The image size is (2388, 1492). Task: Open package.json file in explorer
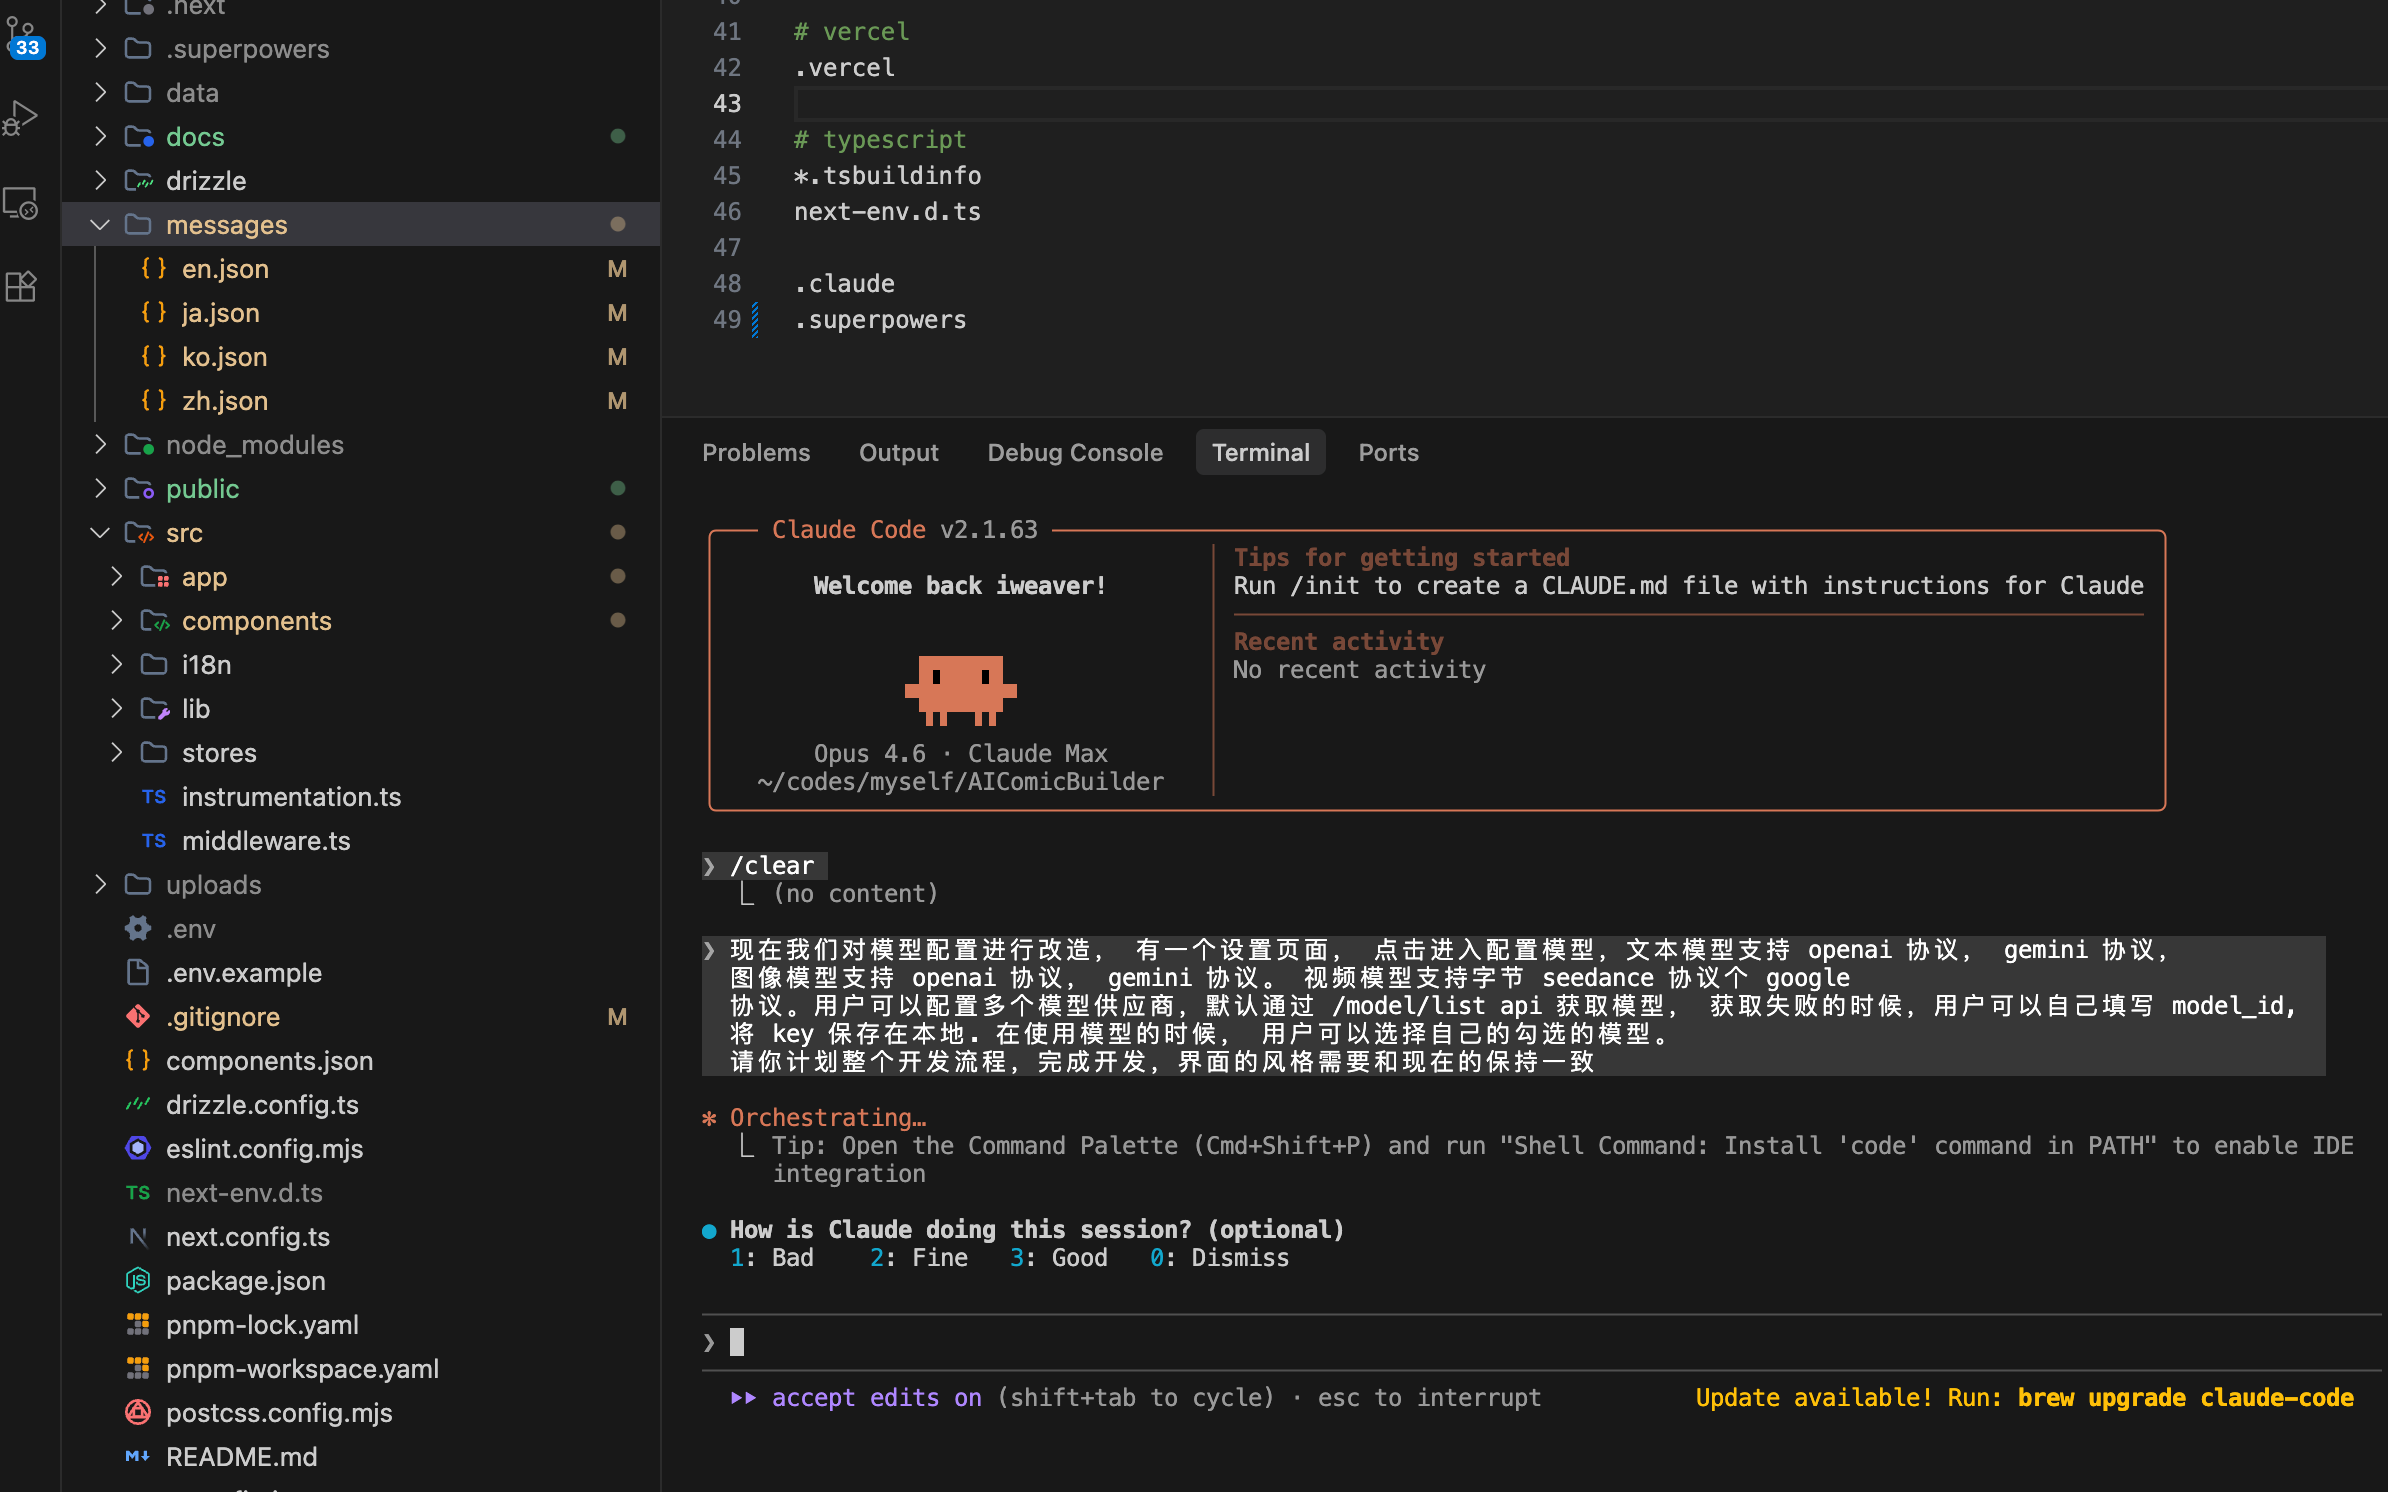245,1281
